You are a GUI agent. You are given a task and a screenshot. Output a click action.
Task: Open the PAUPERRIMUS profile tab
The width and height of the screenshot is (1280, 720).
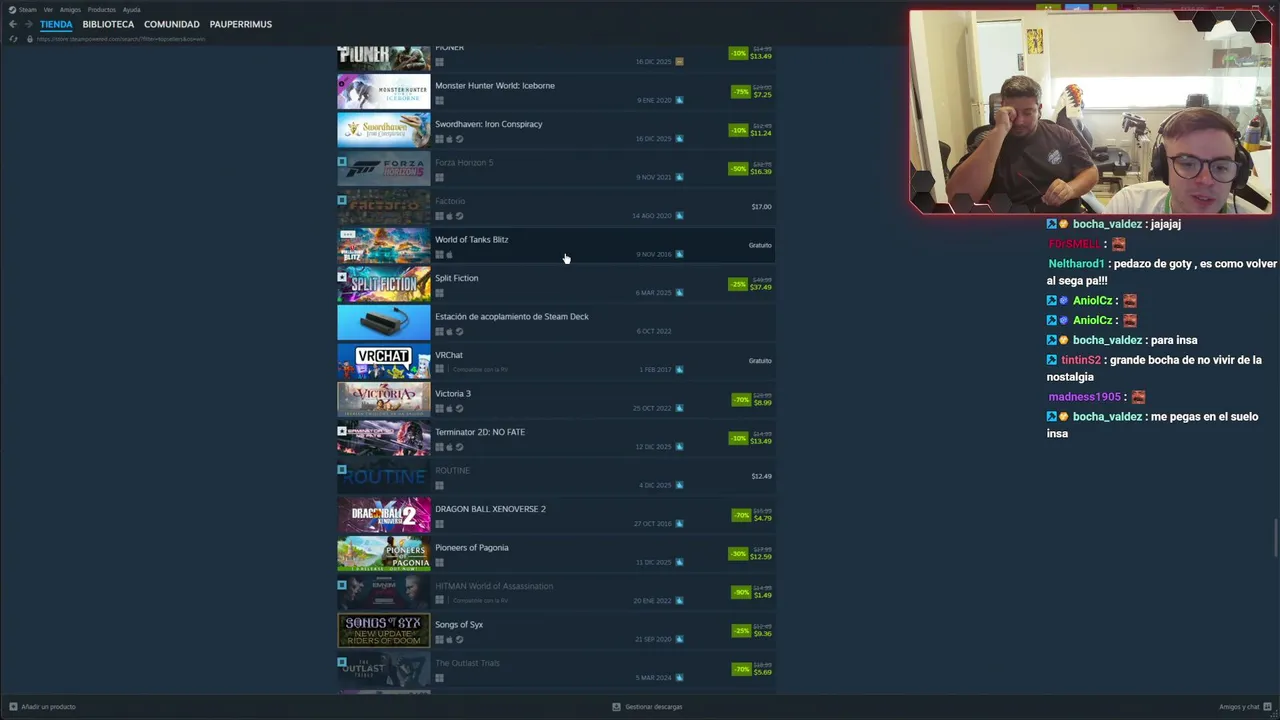tap(241, 24)
